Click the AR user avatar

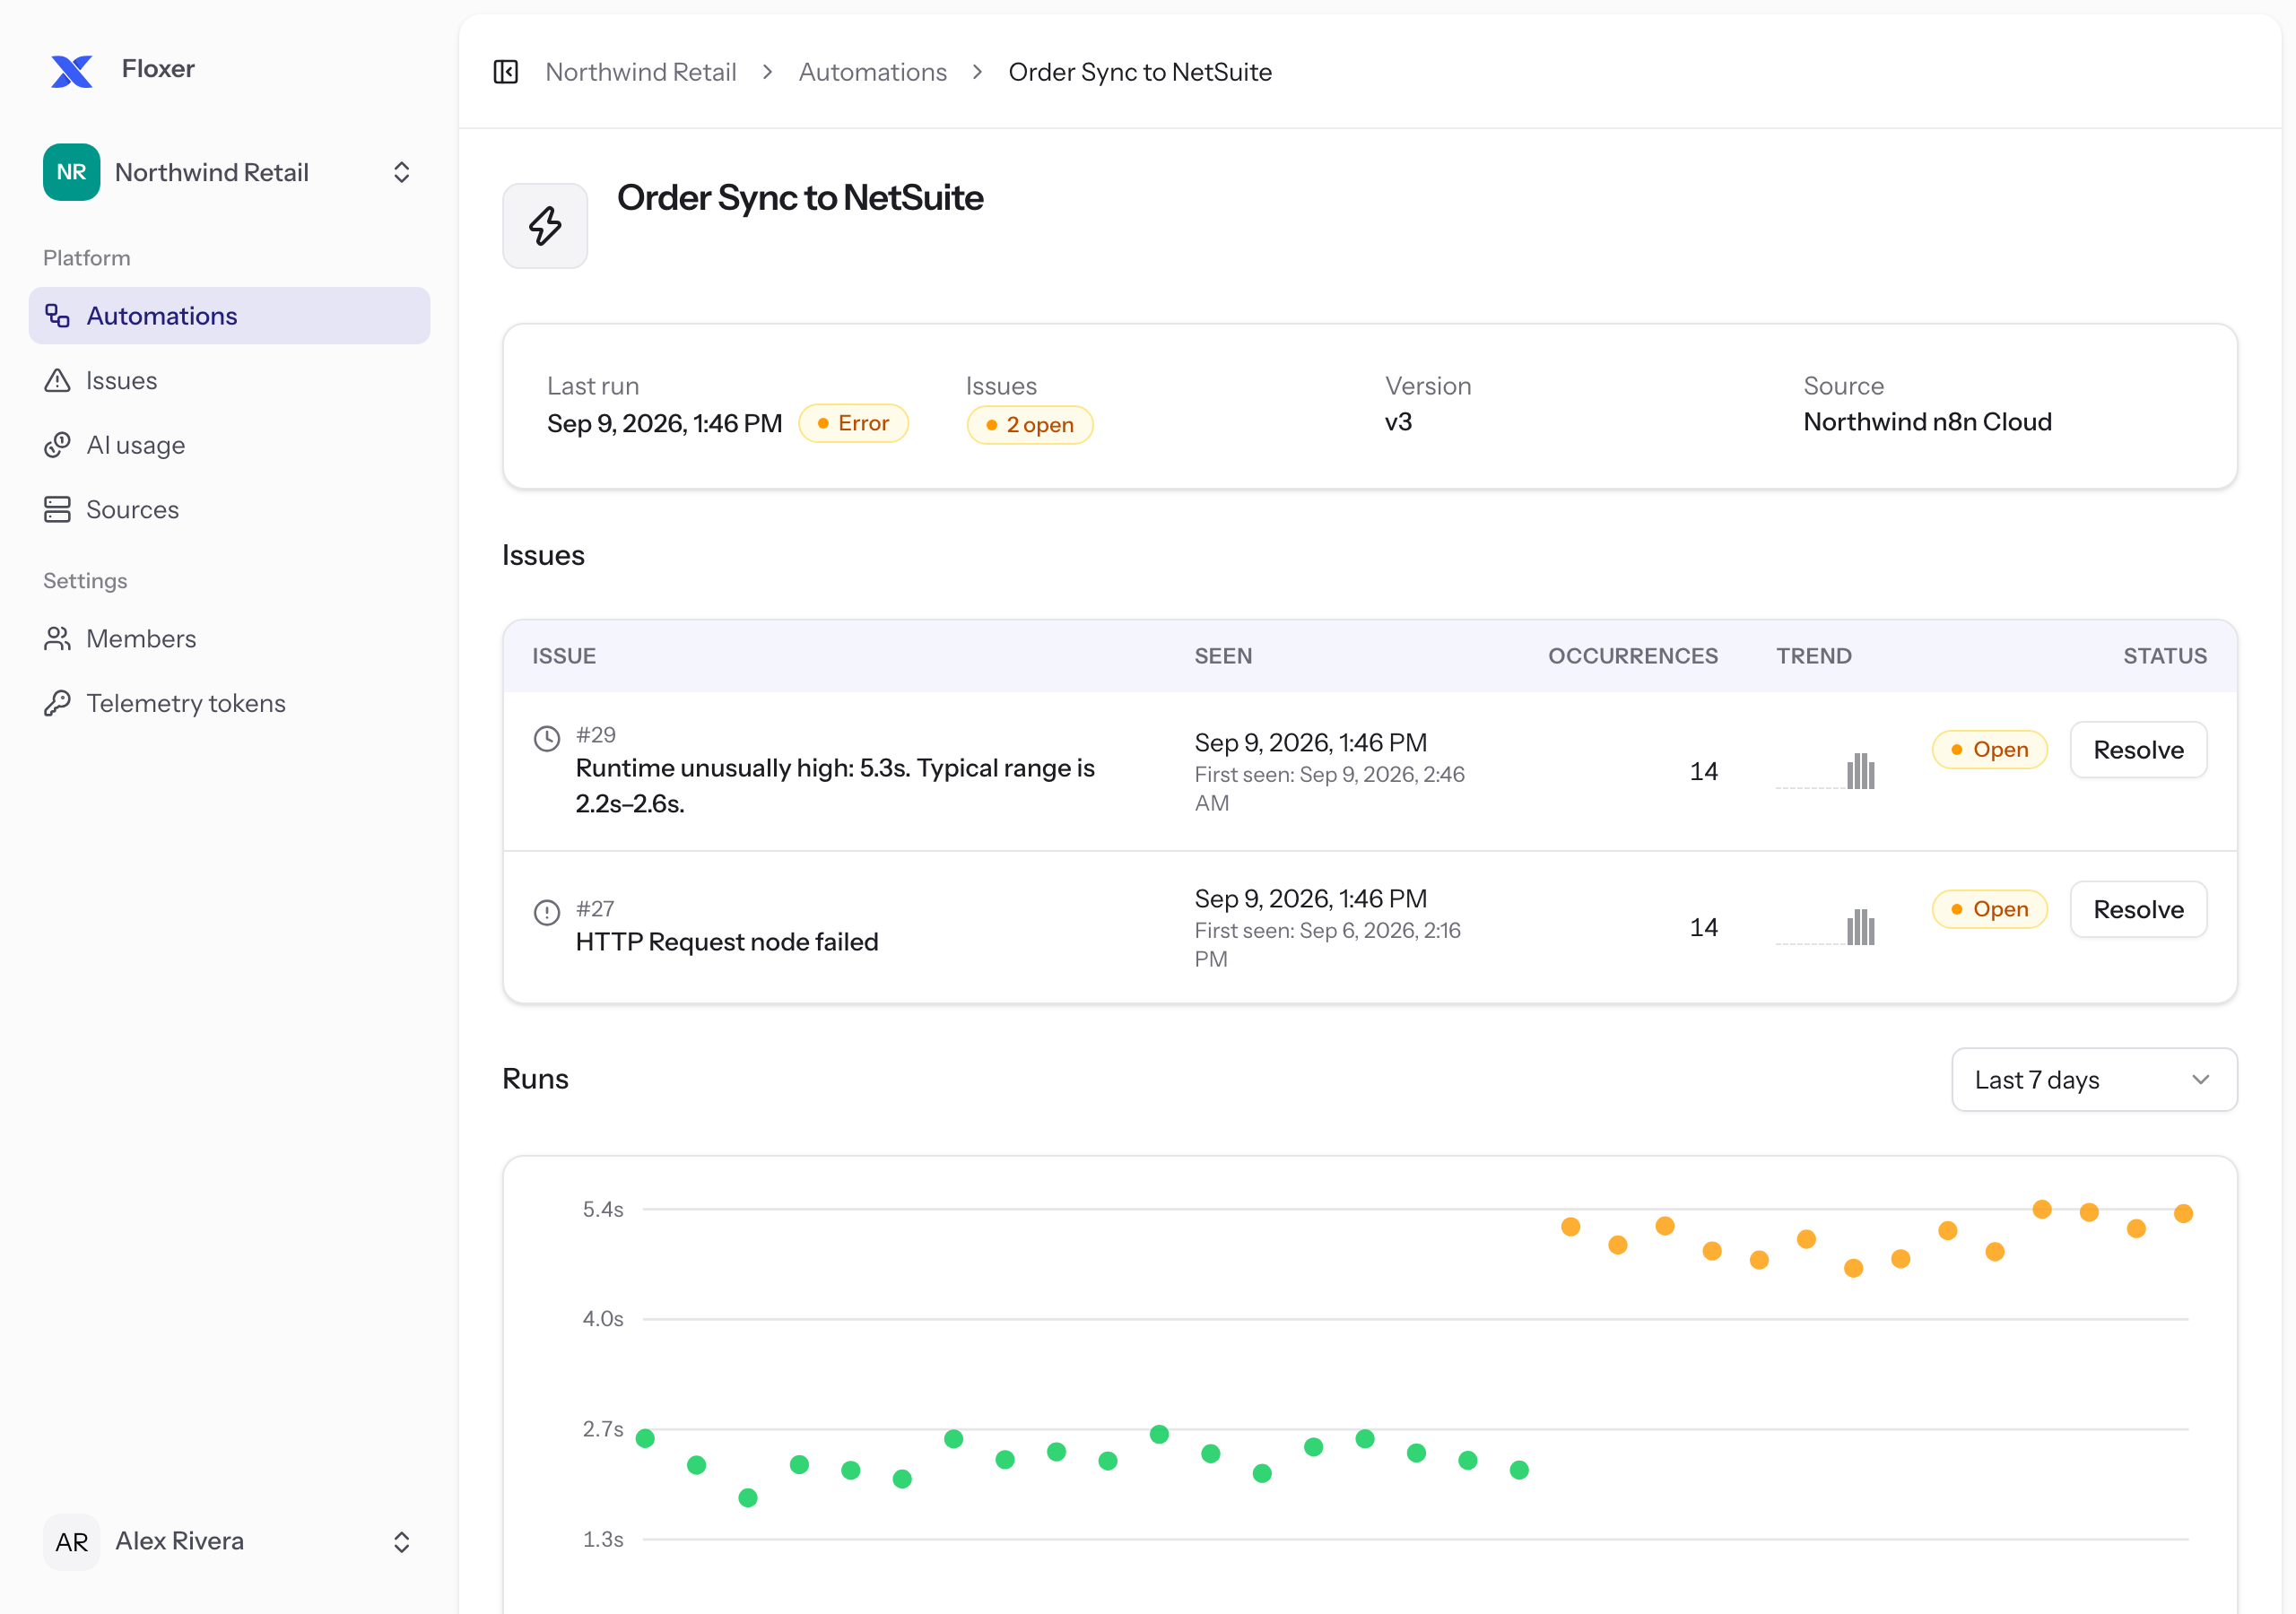71,1541
